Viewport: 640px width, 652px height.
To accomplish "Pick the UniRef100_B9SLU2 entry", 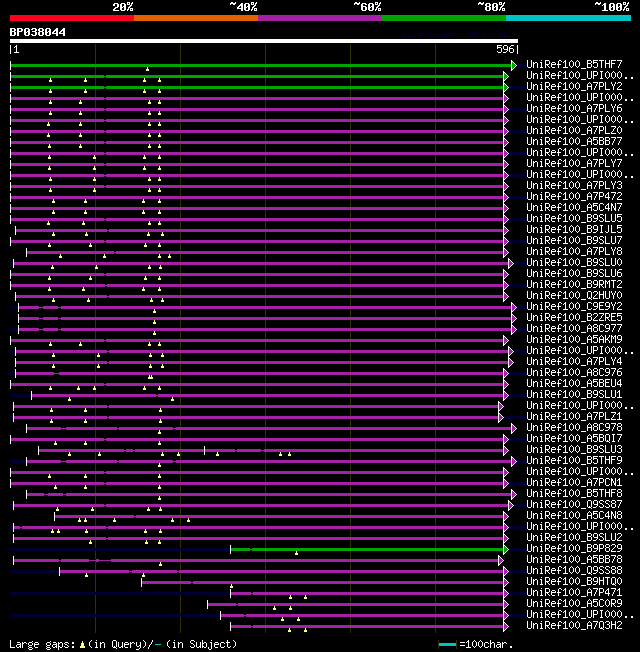I will point(574,538).
